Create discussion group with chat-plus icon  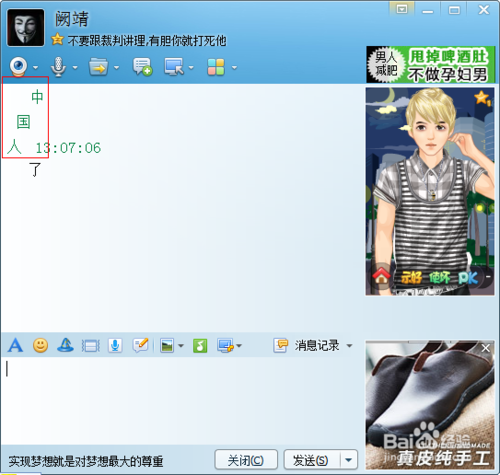coord(142,67)
